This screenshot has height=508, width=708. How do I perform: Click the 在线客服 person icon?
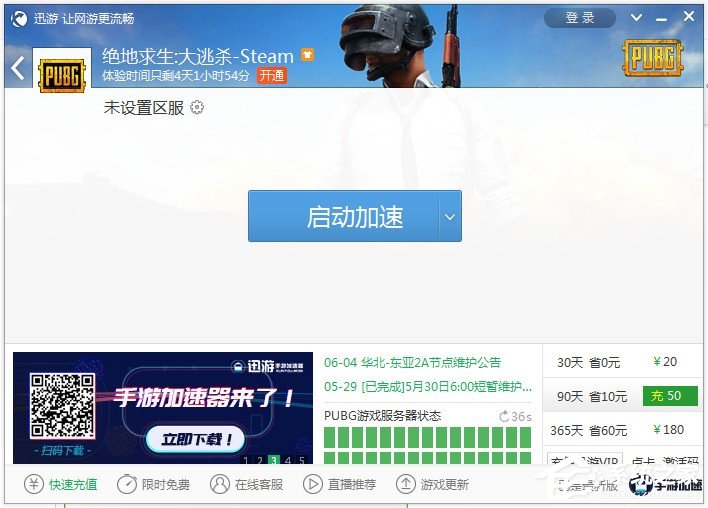pyautogui.click(x=220, y=485)
